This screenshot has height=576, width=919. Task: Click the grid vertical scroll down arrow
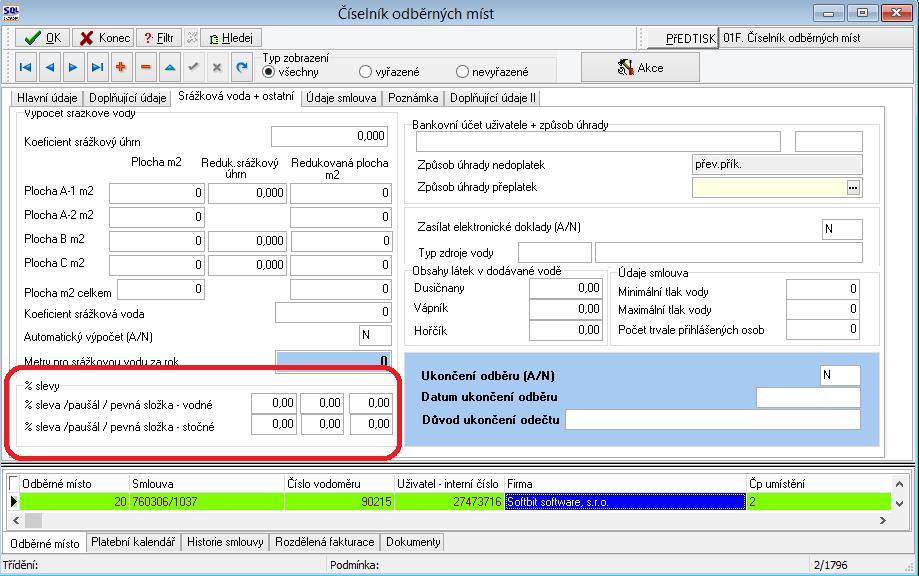[899, 503]
